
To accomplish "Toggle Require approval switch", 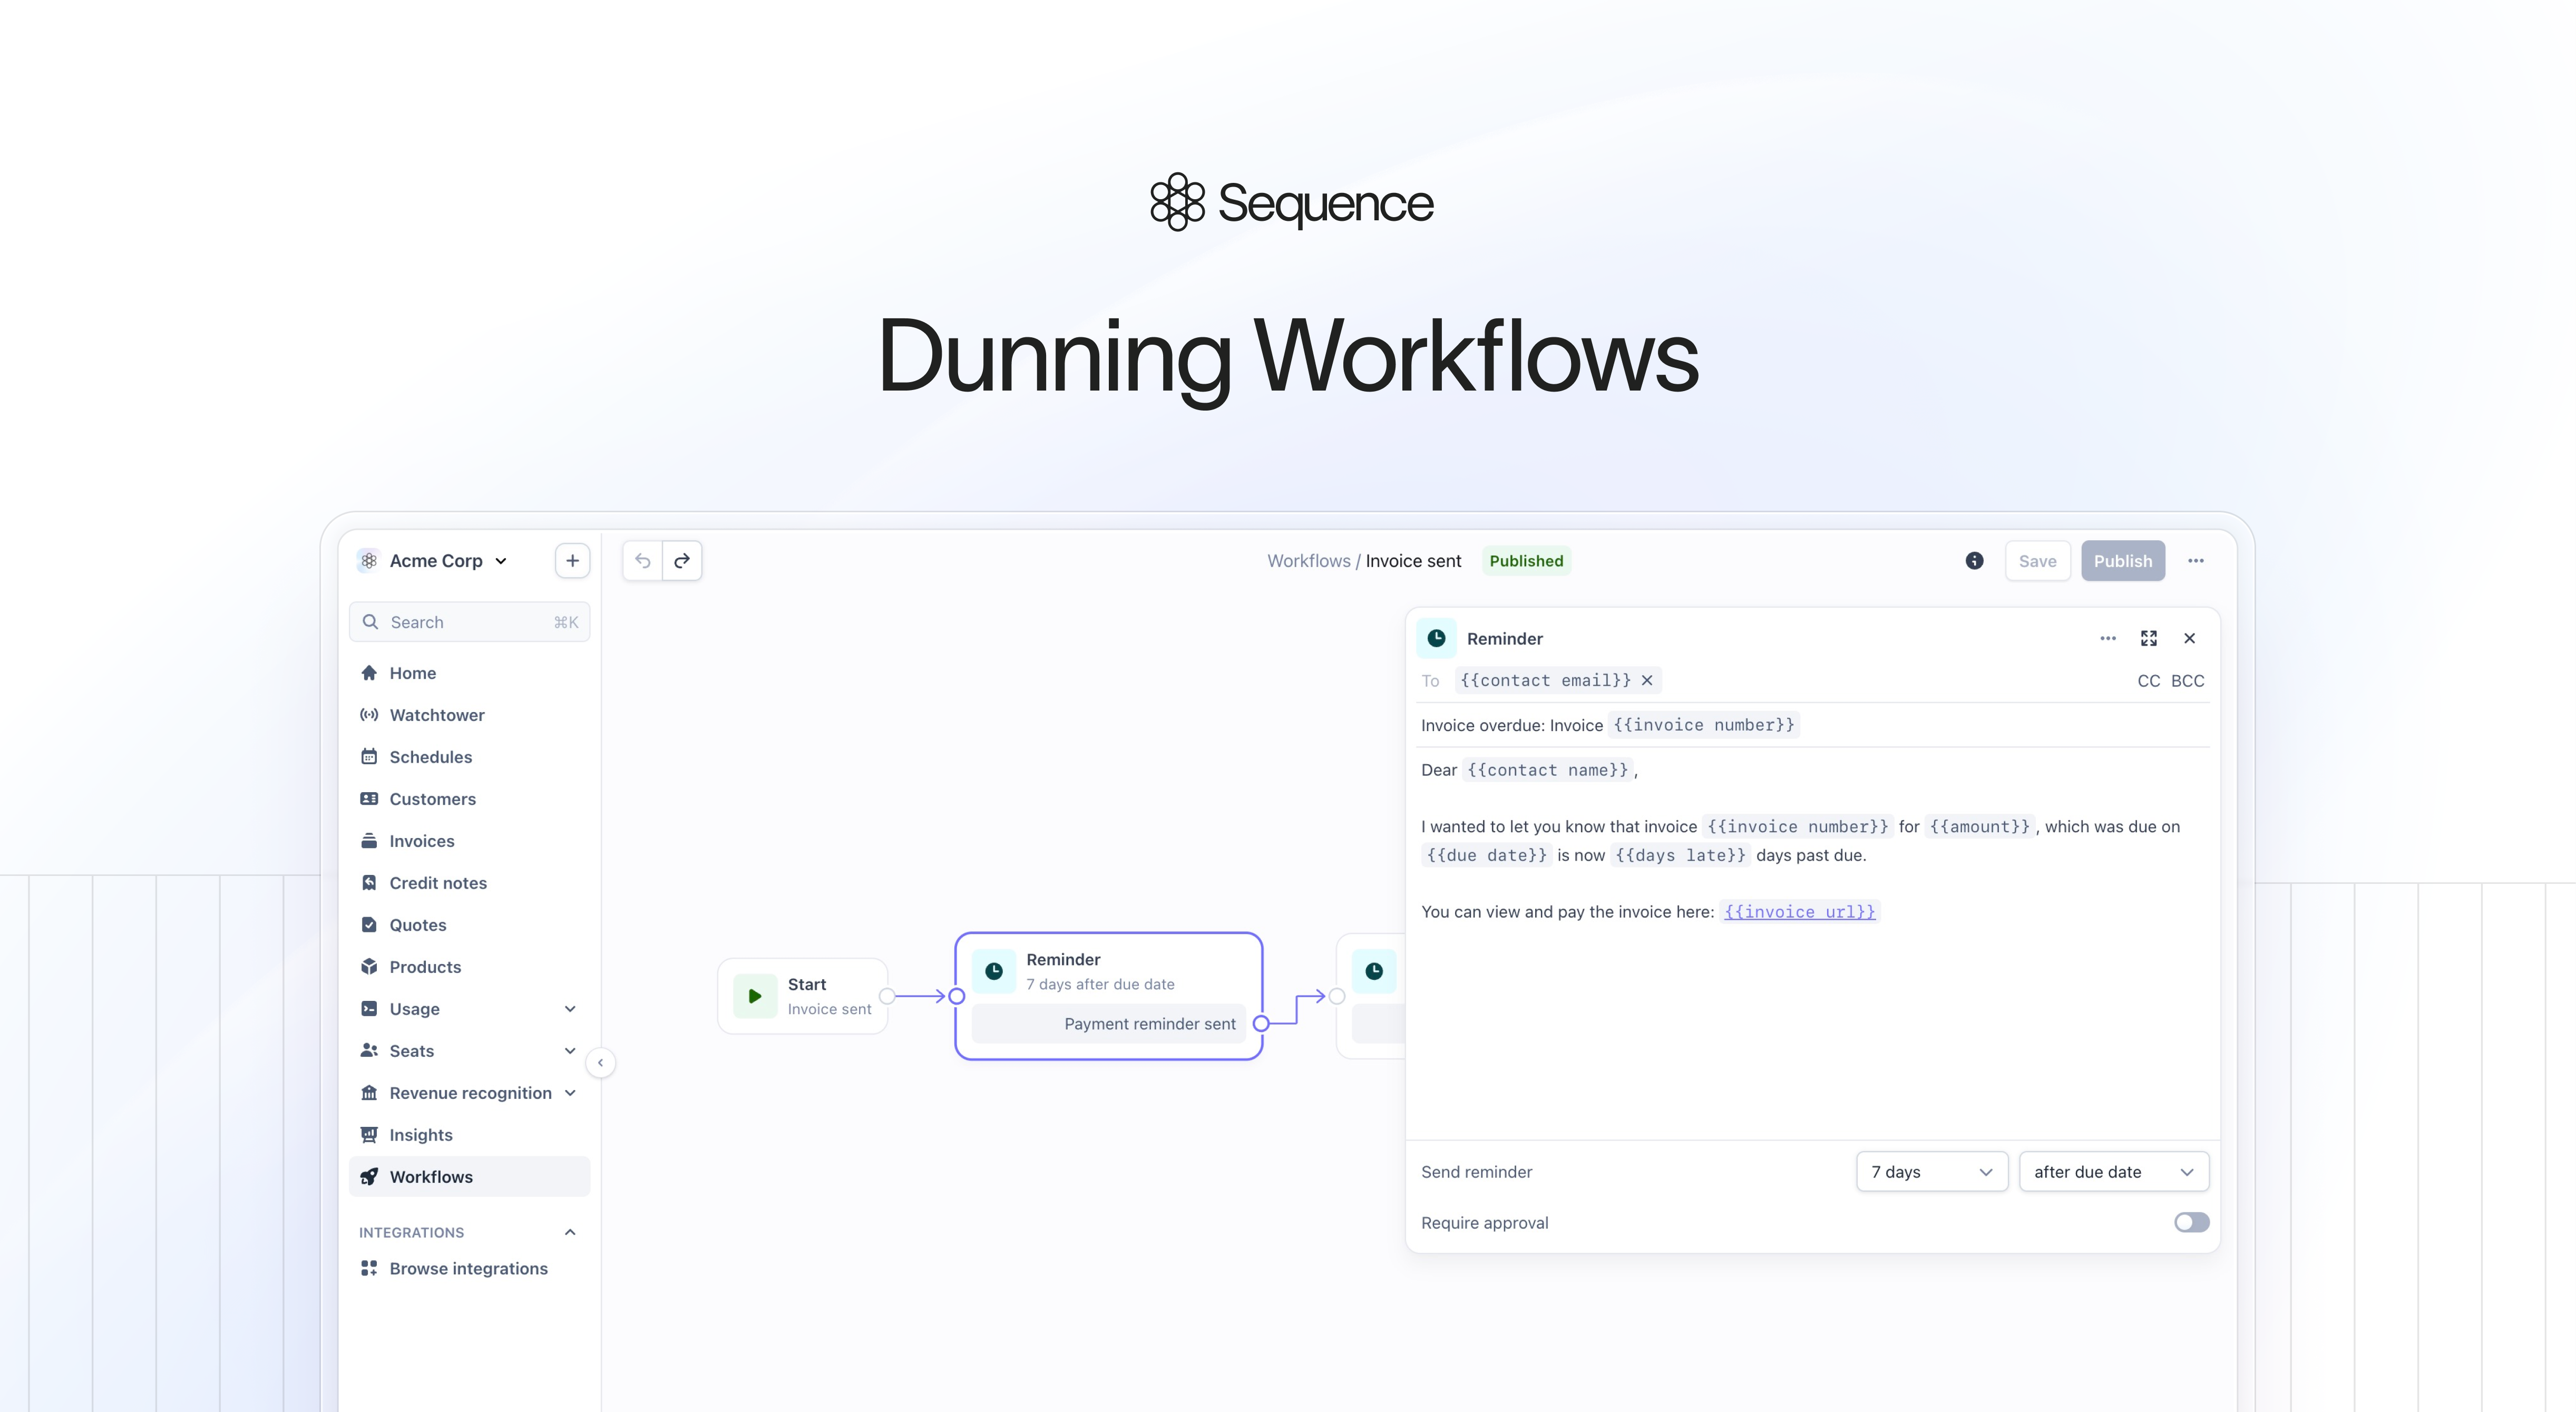I will point(2191,1223).
